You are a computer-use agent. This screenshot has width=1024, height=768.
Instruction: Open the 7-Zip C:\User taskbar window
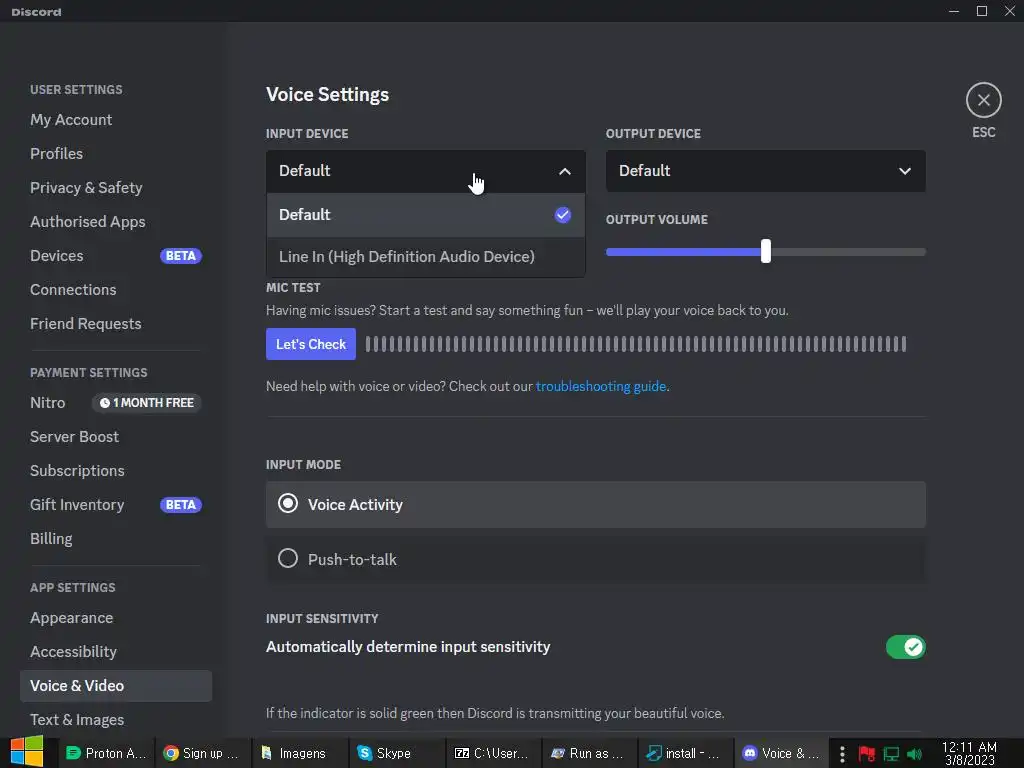coord(493,753)
